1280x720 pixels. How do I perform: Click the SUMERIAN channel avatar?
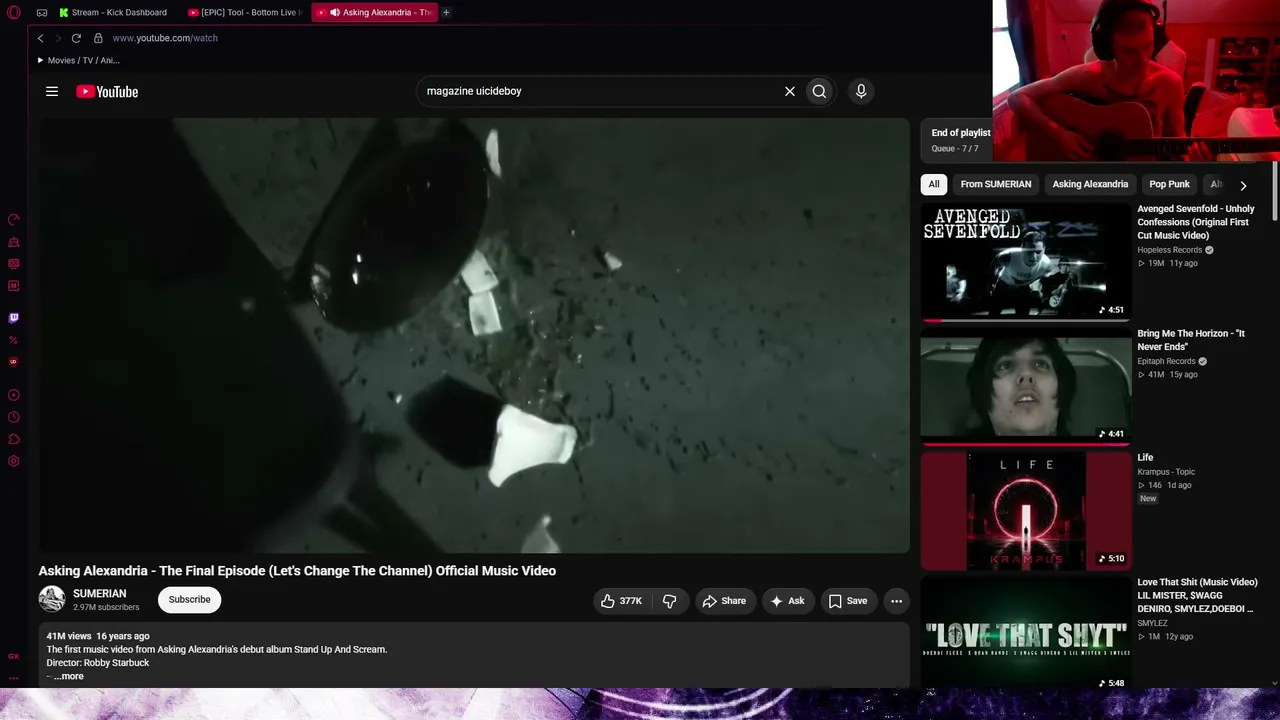[x=52, y=599]
